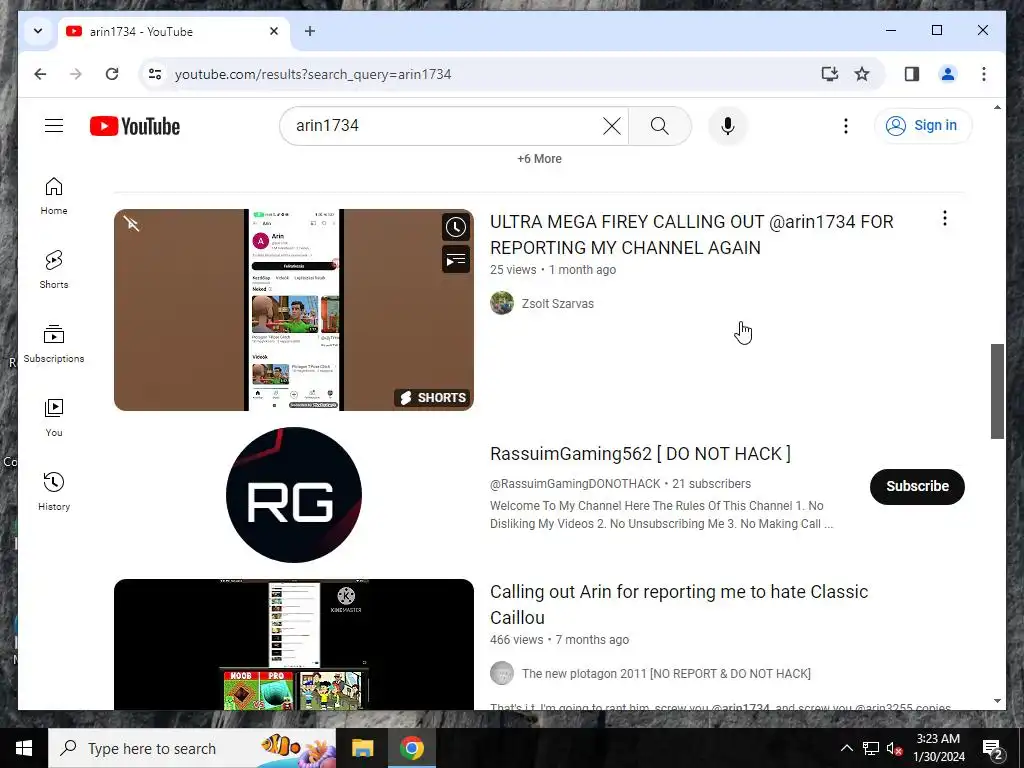The height and width of the screenshot is (768, 1024).
Task: Click scrollbar up arrow
Action: click(997, 106)
